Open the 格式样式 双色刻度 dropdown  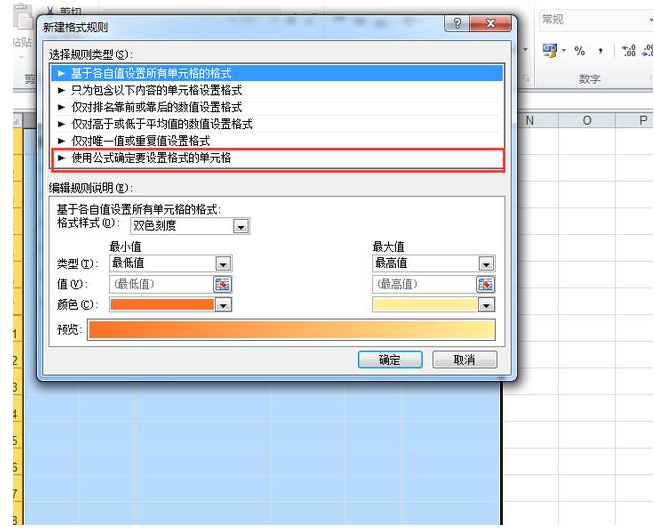[x=241, y=226]
